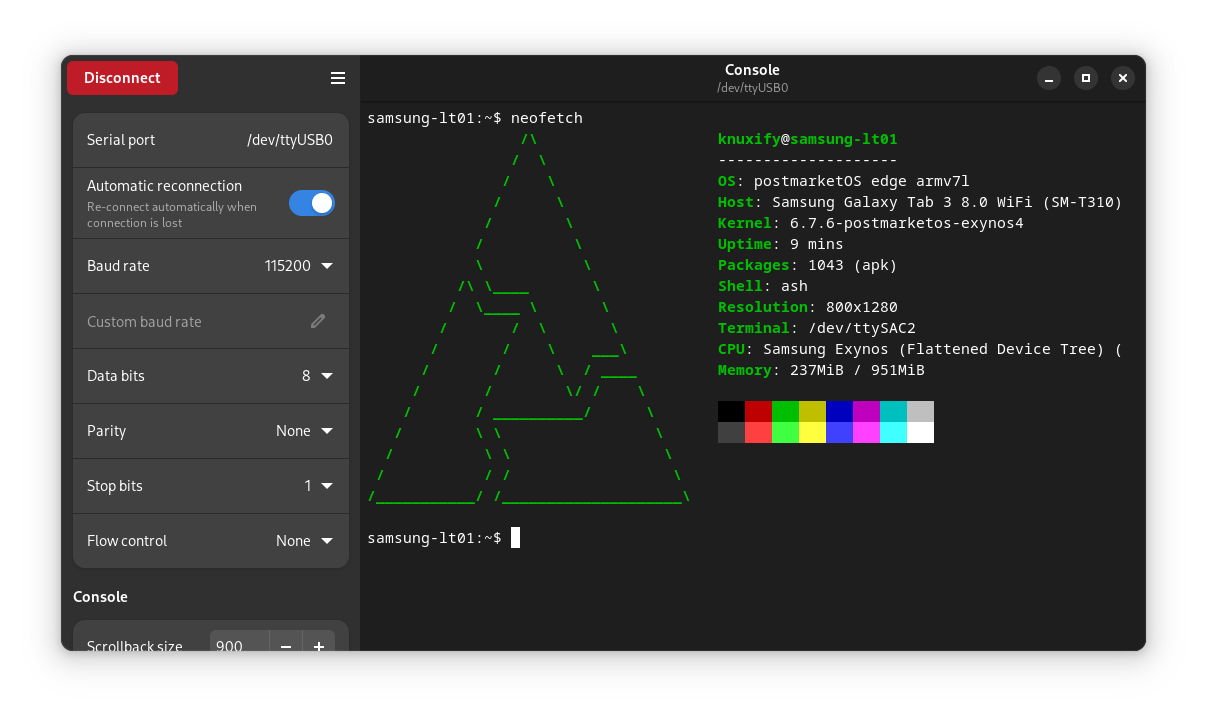Click the scrollback size value field showing 900
The image size is (1207, 718).
click(x=237, y=646)
